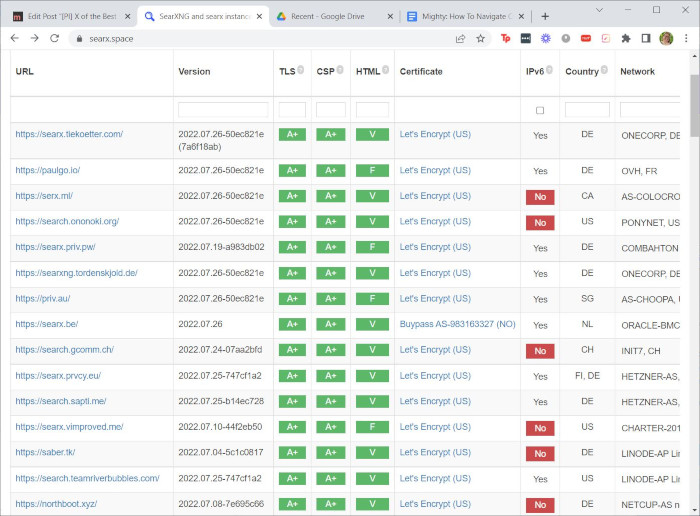Show TLS column help icon
Viewport: 700px width, 516px height.
pyautogui.click(x=301, y=70)
